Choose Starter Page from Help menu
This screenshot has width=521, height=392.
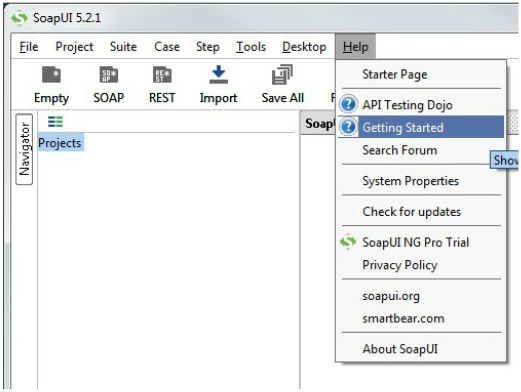tap(421, 74)
